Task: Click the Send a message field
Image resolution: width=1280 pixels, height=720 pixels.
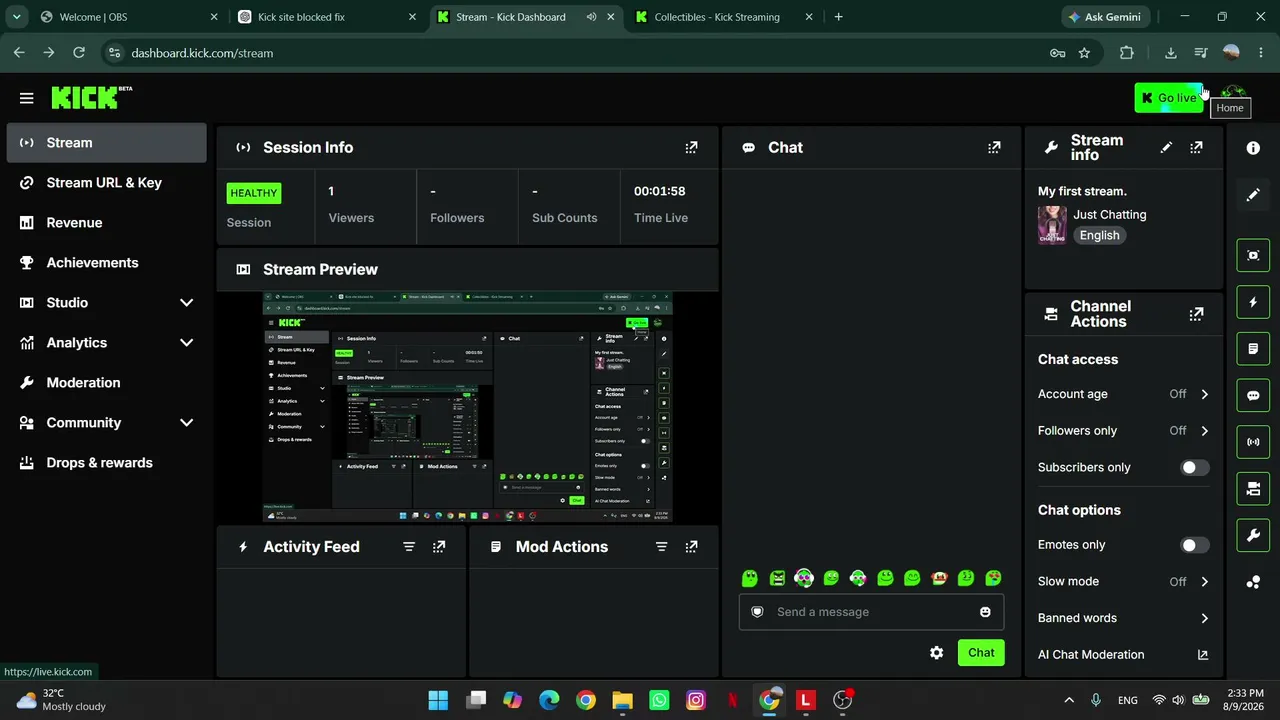Action: pyautogui.click(x=871, y=612)
